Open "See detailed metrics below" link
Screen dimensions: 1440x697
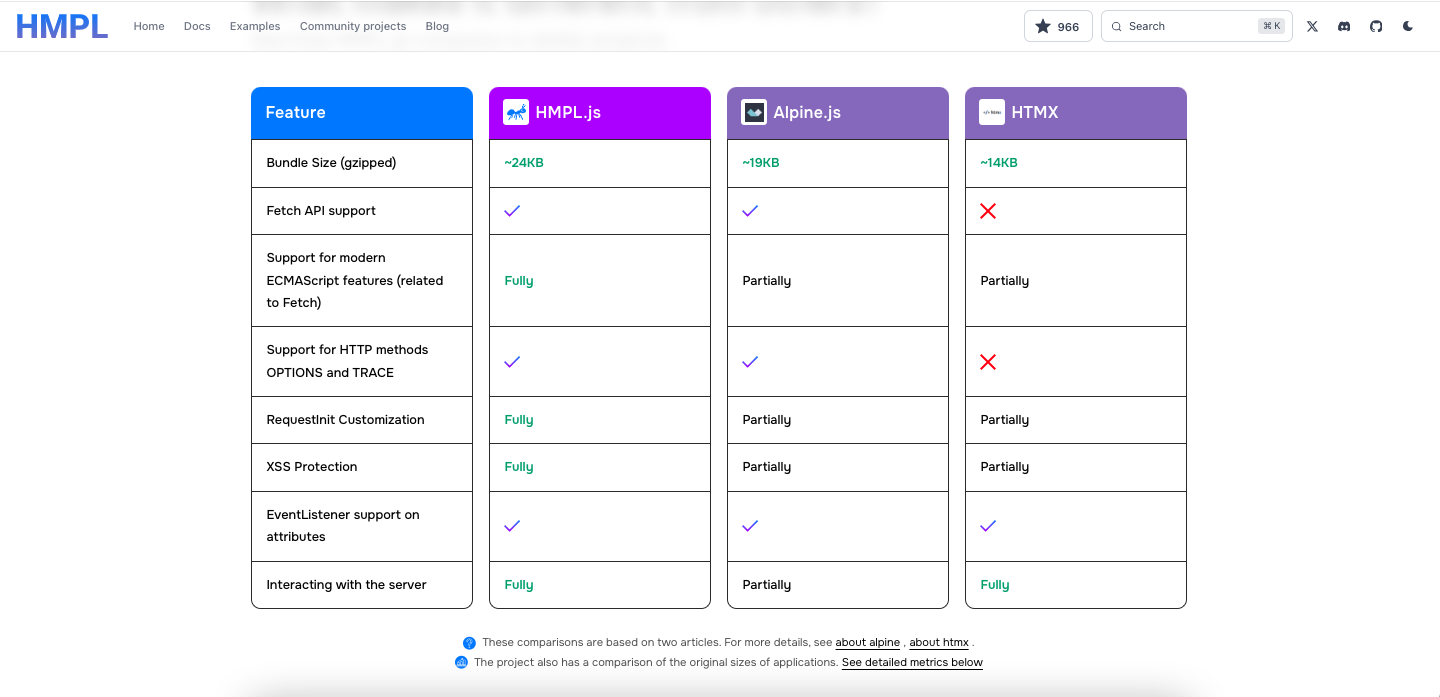click(x=912, y=662)
